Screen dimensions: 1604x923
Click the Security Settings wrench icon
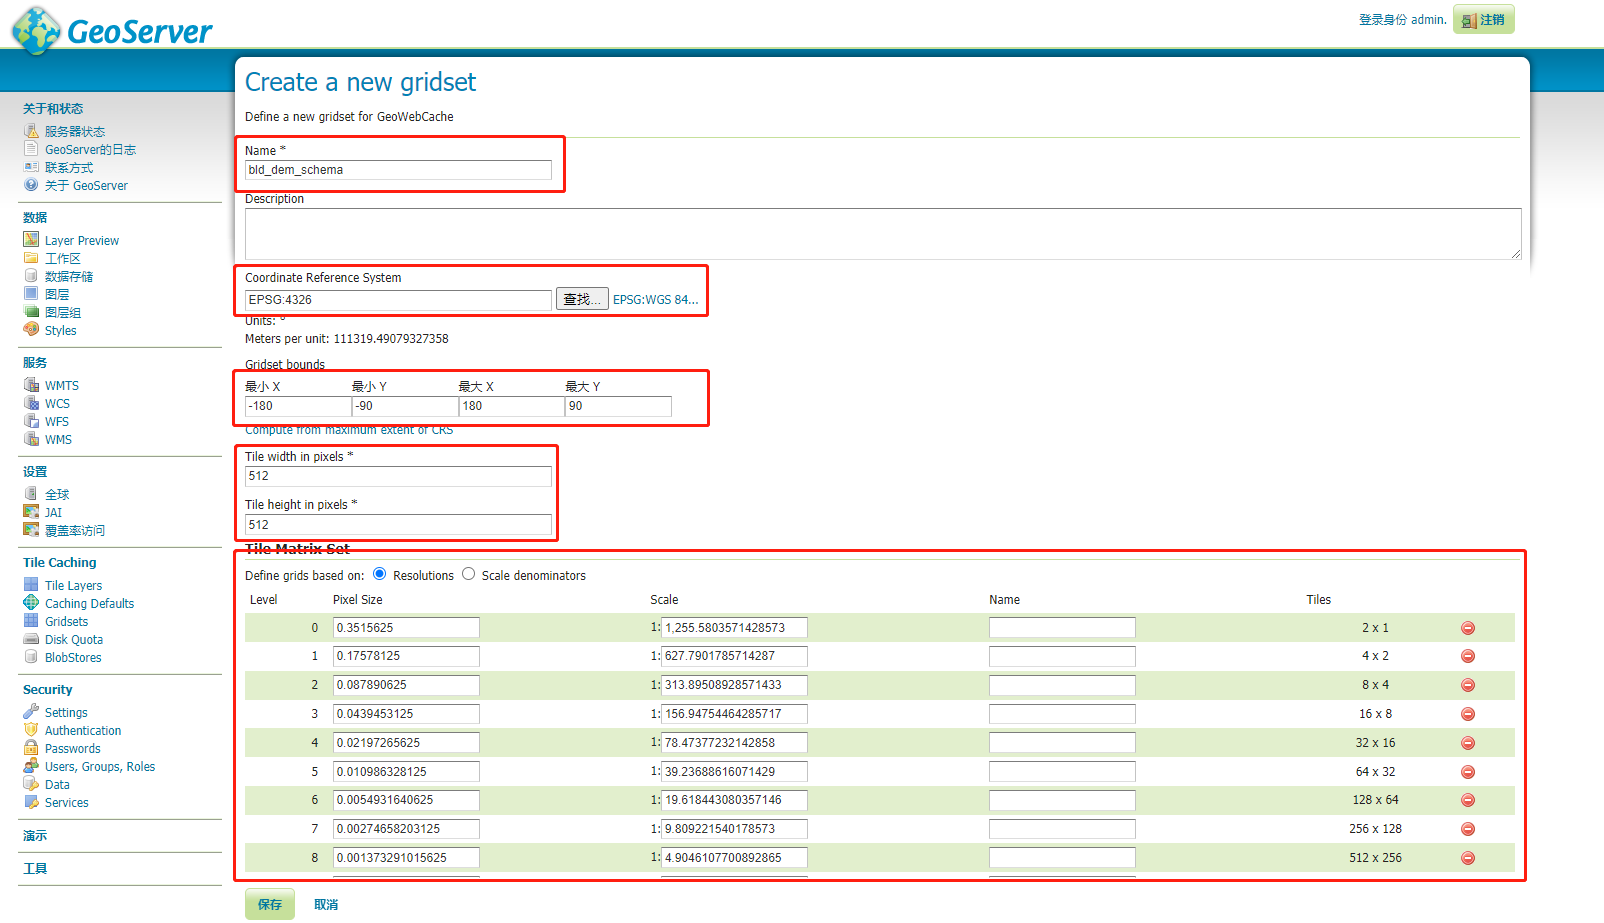(x=31, y=712)
